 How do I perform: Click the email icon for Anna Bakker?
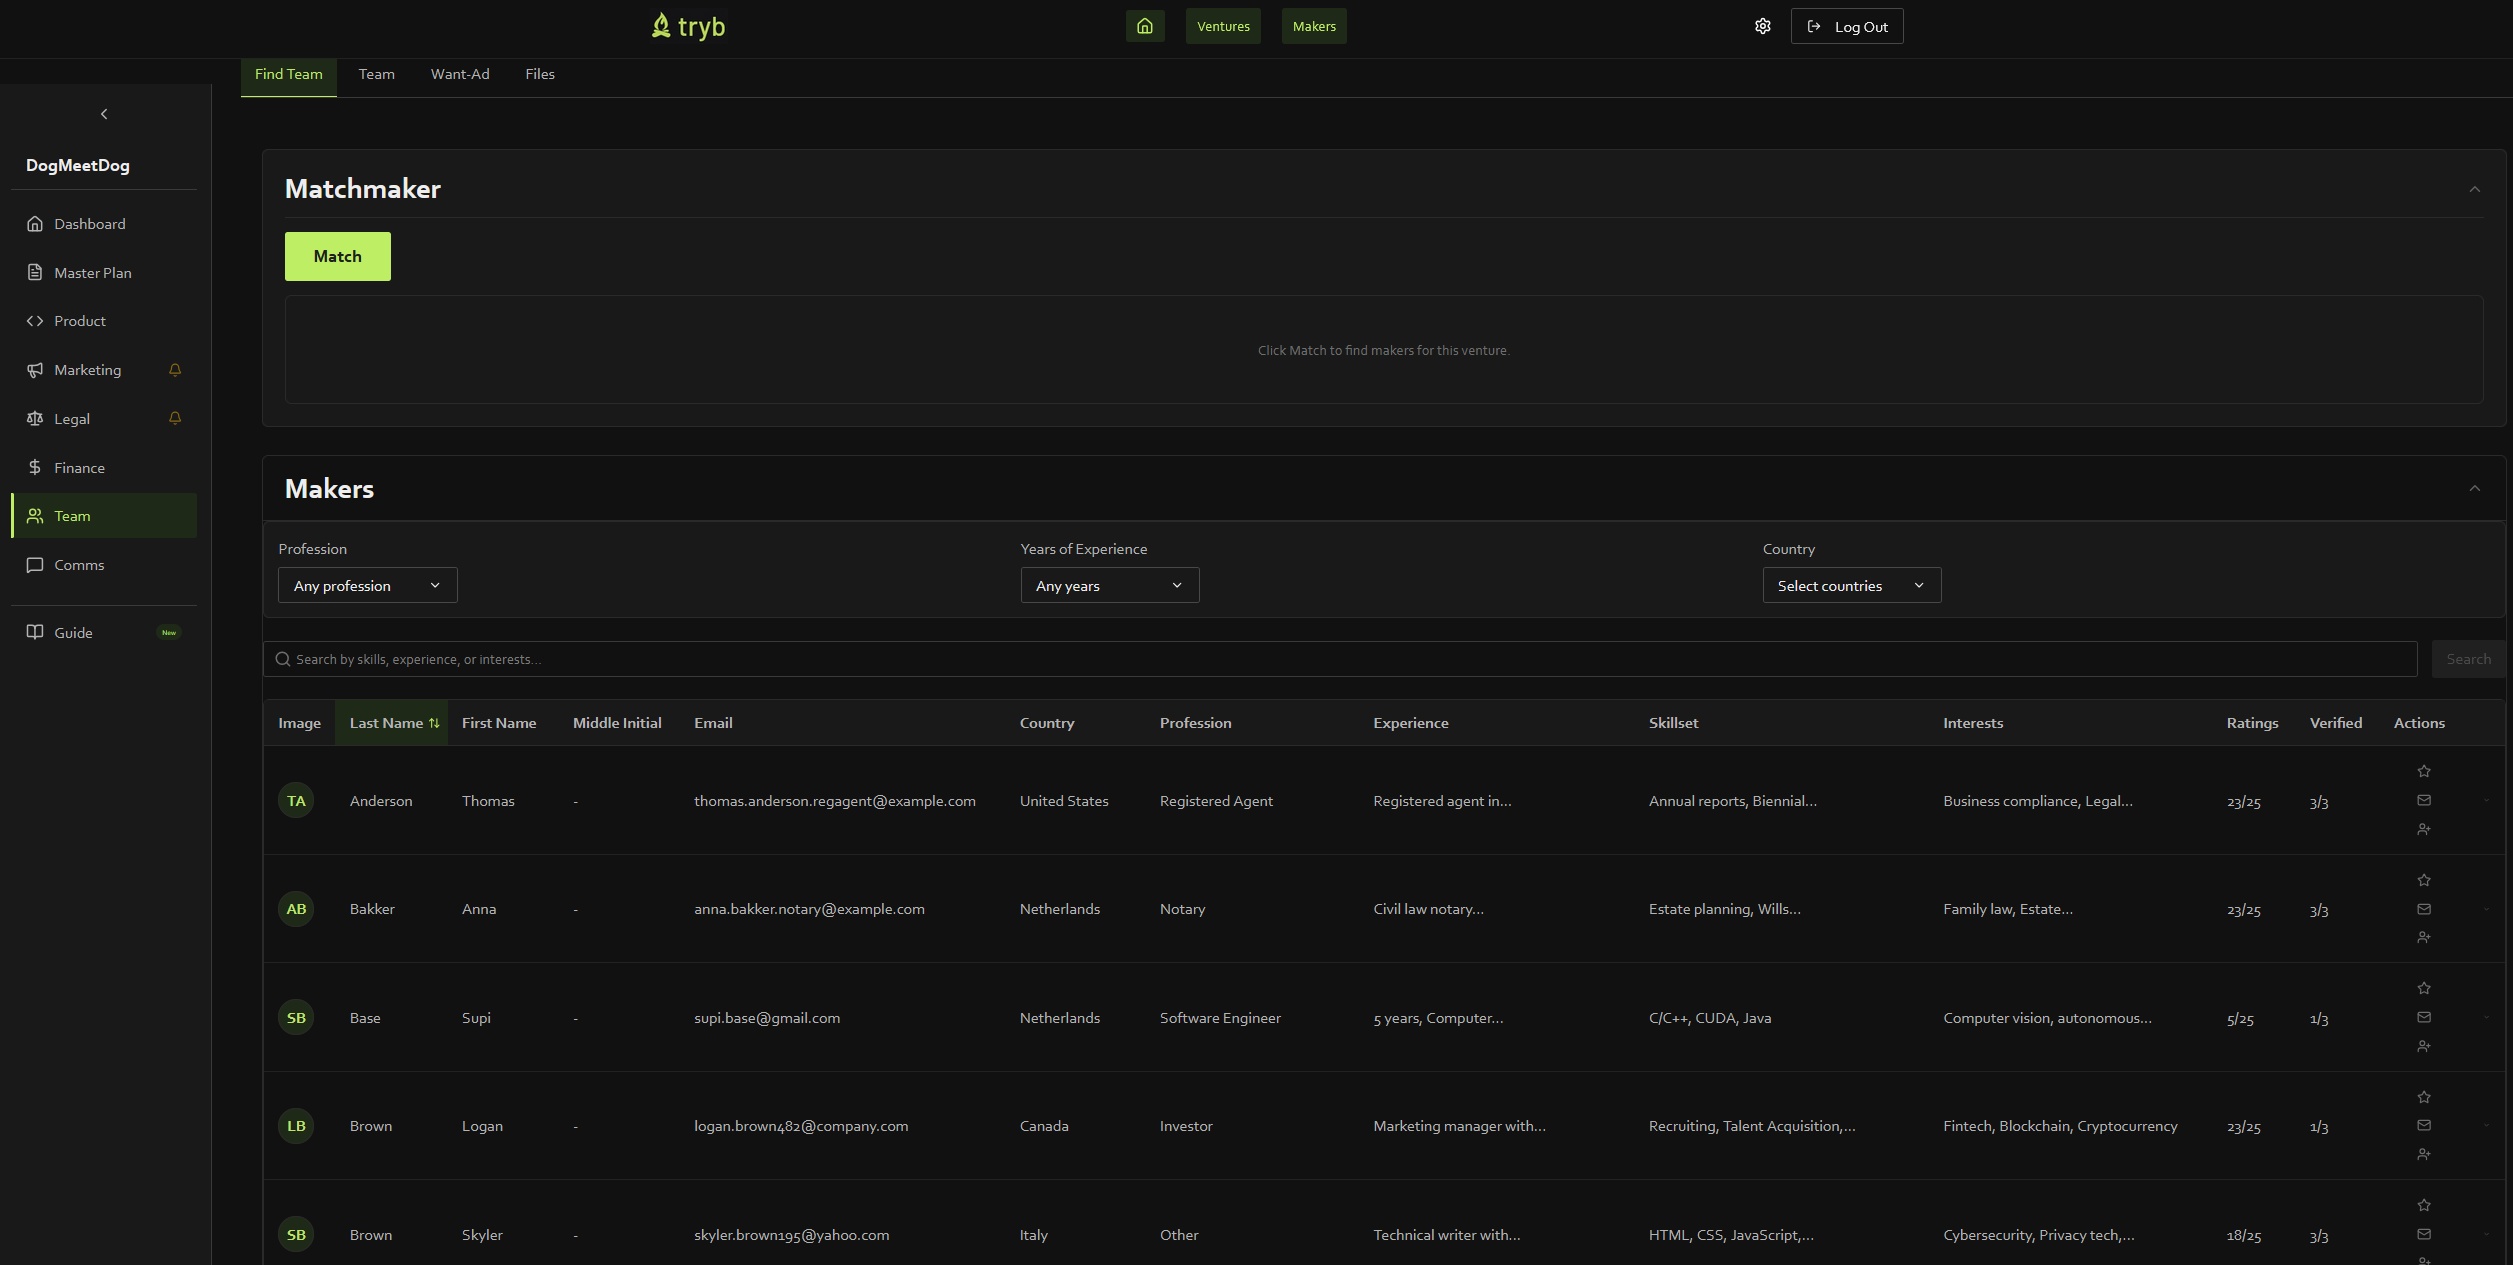(2424, 909)
